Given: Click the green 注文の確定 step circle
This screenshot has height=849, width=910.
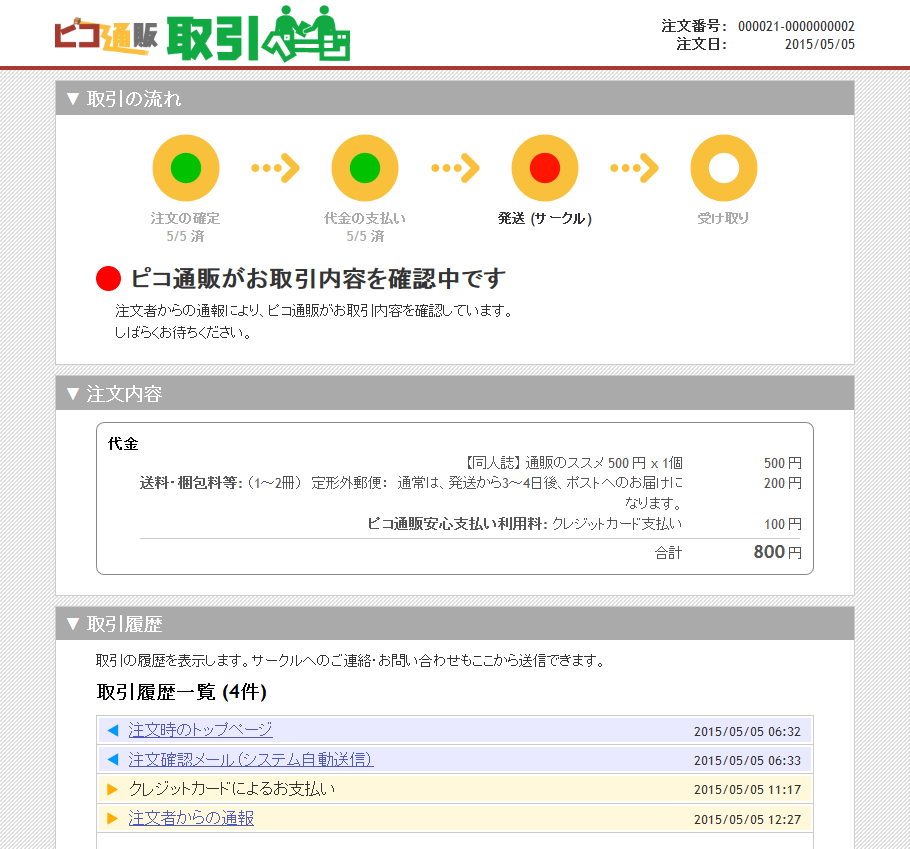Looking at the screenshot, I should tap(185, 168).
